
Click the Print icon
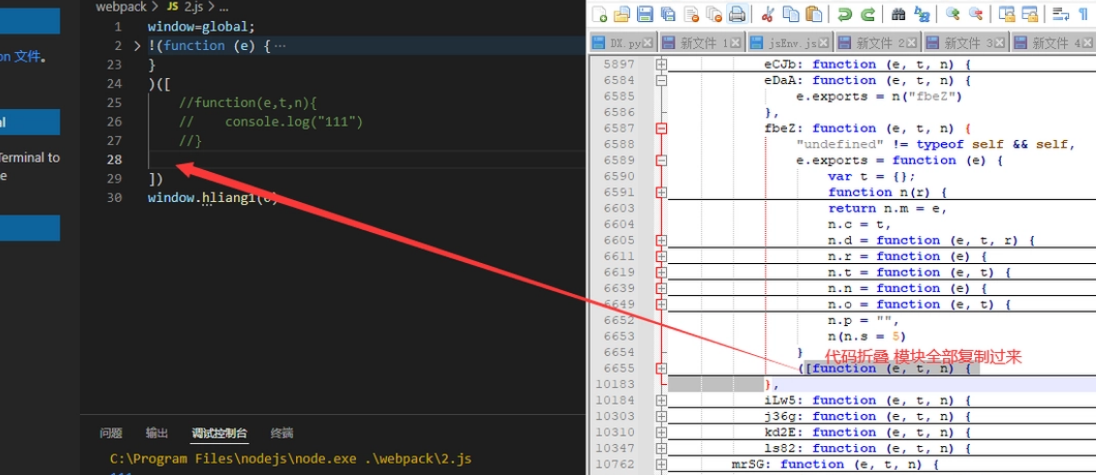[x=737, y=13]
